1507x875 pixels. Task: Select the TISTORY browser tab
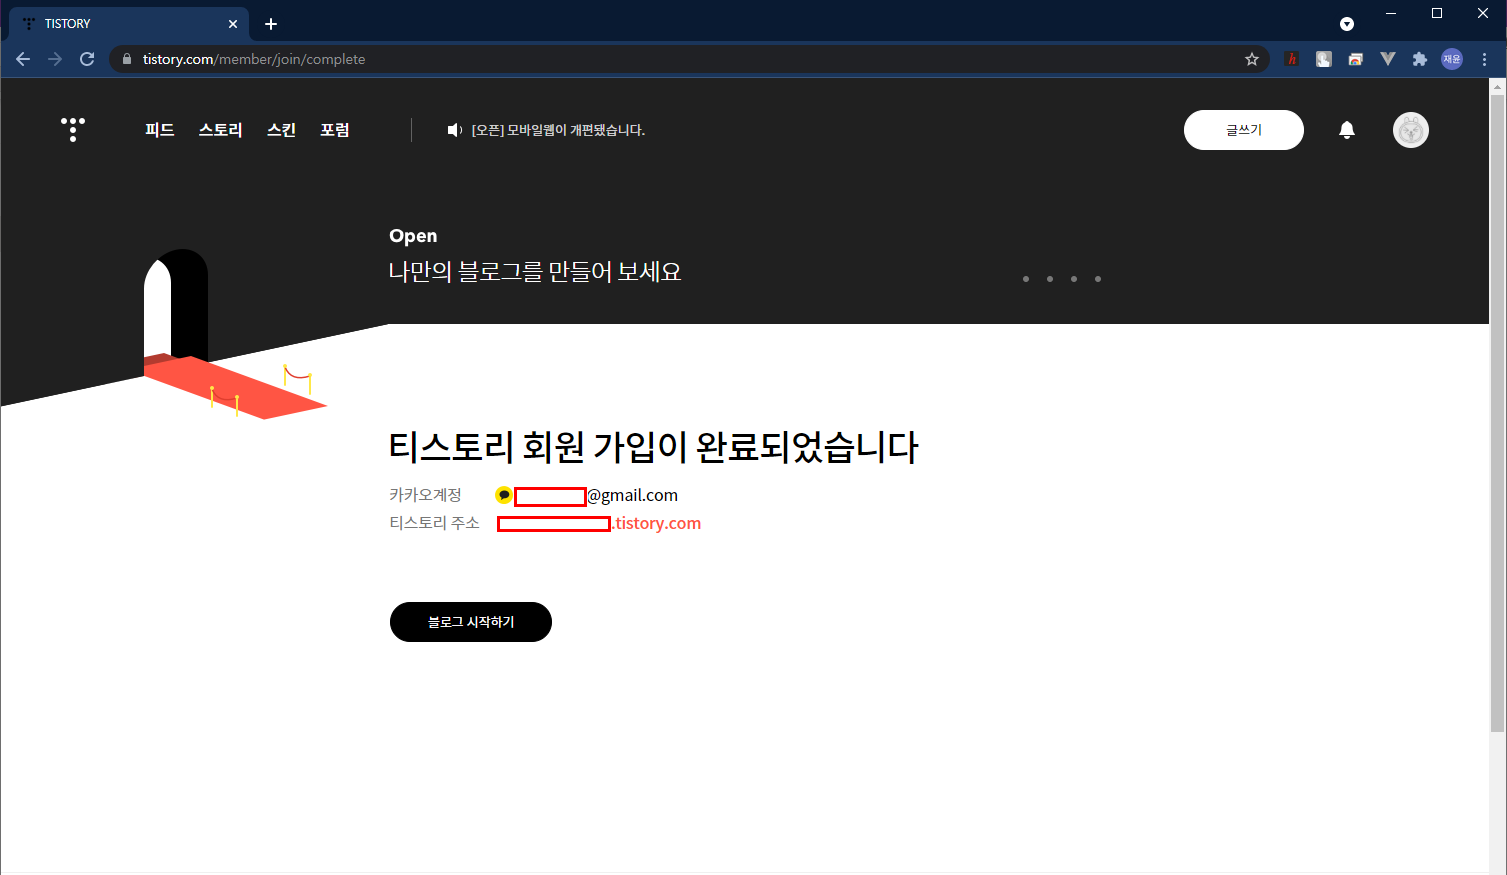point(130,24)
